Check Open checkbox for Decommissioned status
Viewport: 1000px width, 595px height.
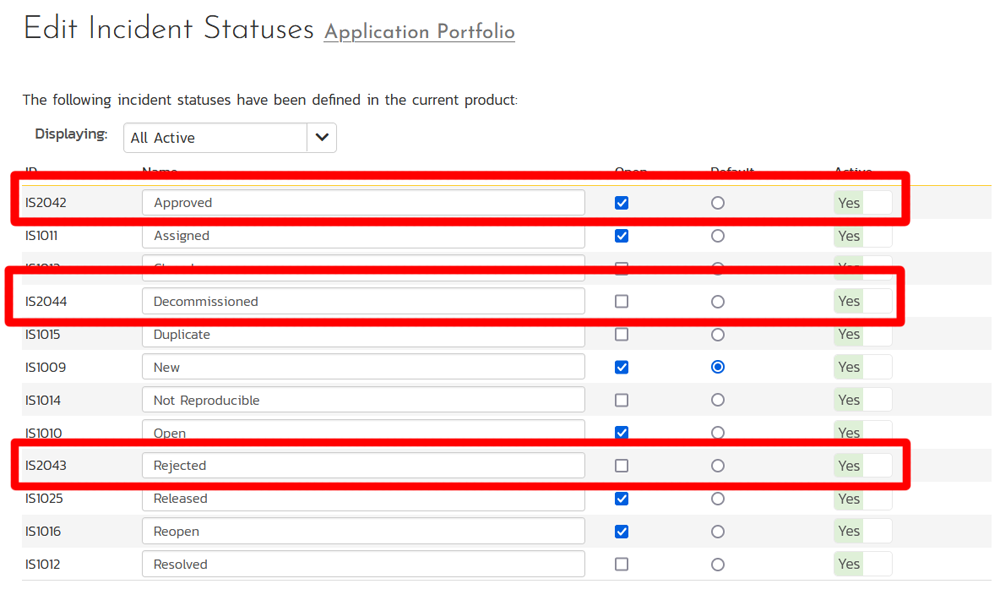pyautogui.click(x=622, y=301)
